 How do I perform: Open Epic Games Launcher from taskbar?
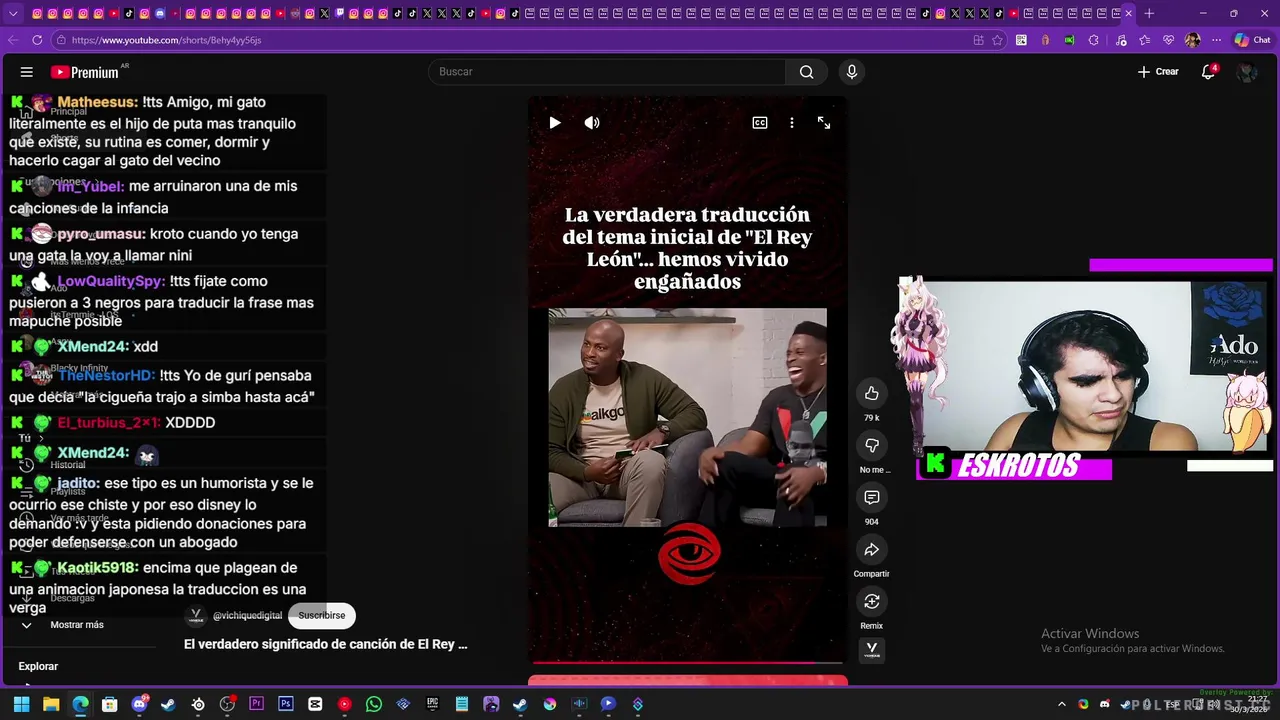pyautogui.click(x=432, y=704)
